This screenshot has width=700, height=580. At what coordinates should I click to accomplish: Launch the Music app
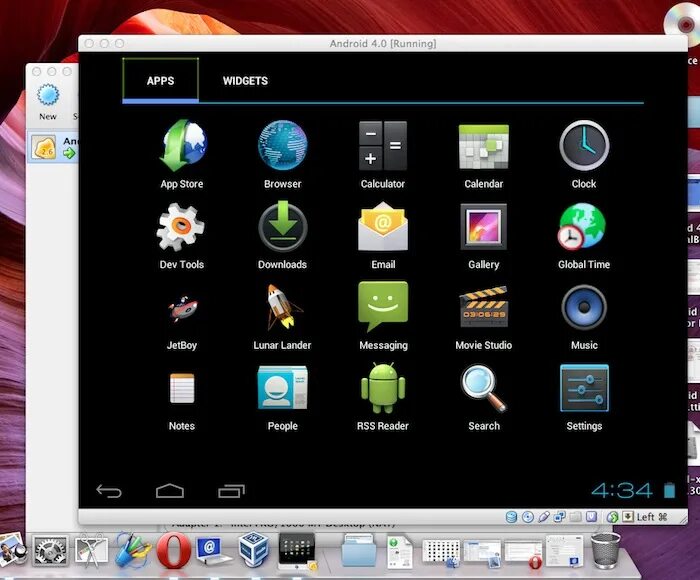584,316
